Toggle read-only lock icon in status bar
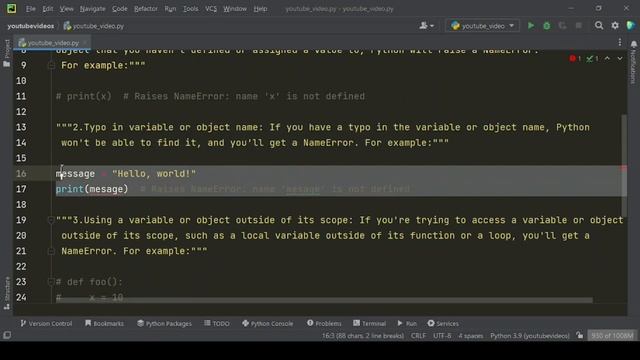 (x=580, y=336)
